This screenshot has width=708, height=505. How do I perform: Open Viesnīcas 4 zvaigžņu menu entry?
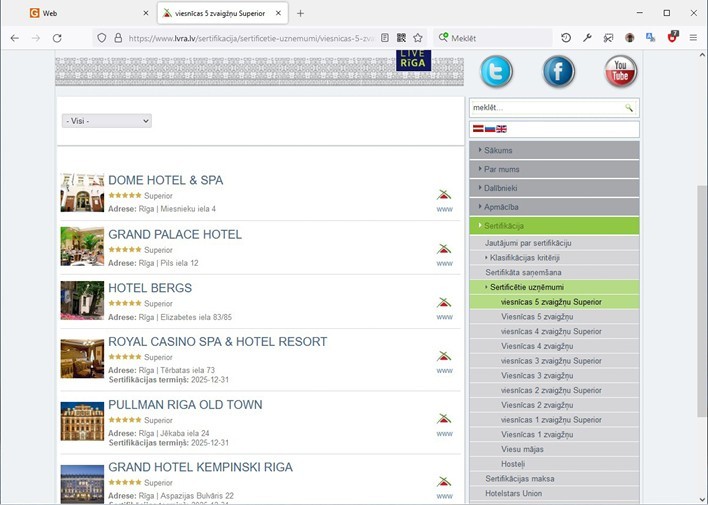point(554,346)
